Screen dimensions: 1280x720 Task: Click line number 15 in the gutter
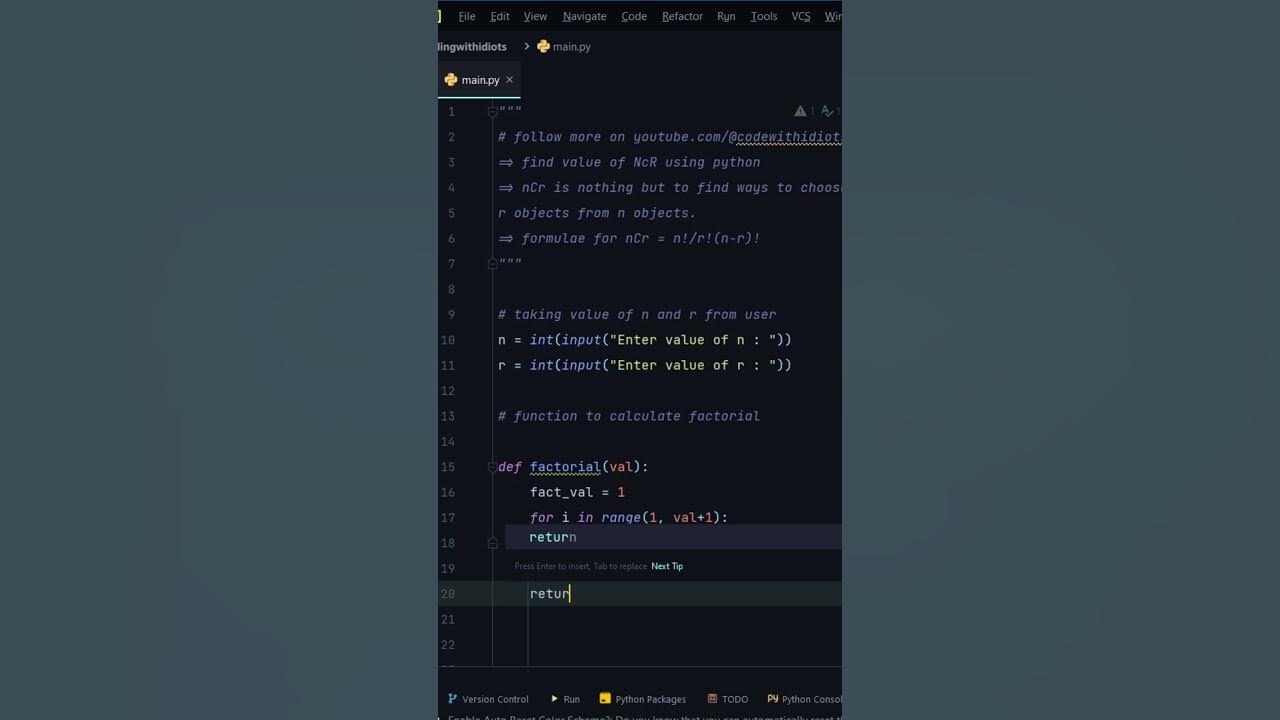447,467
